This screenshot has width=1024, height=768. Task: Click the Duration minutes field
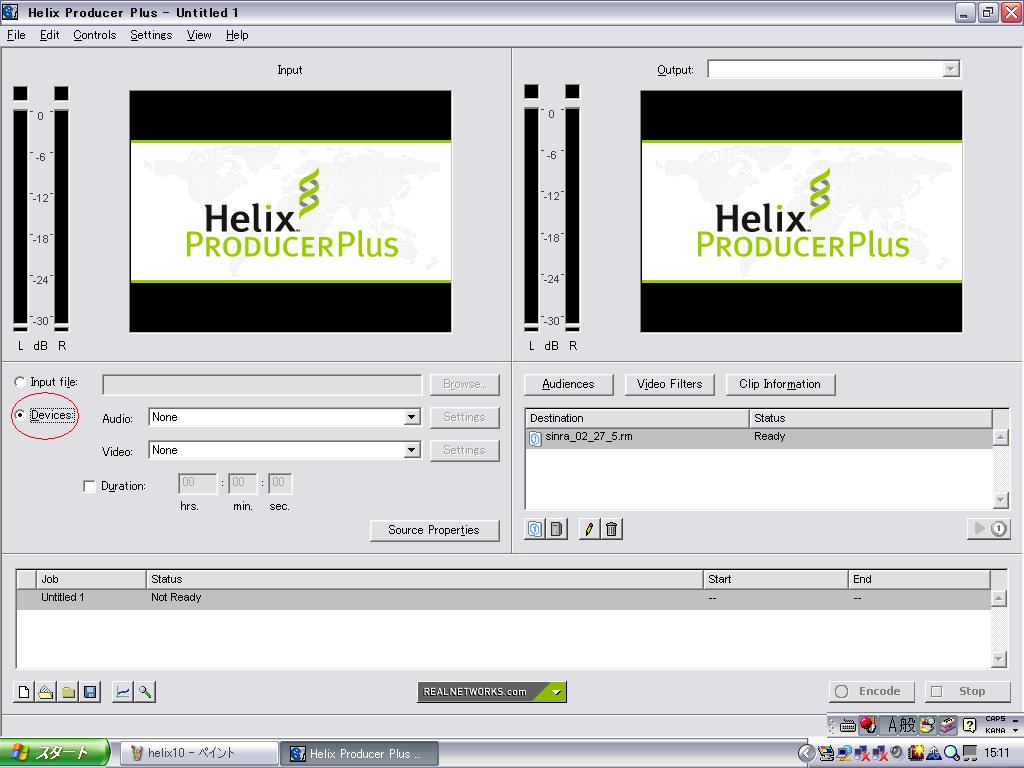(242, 483)
